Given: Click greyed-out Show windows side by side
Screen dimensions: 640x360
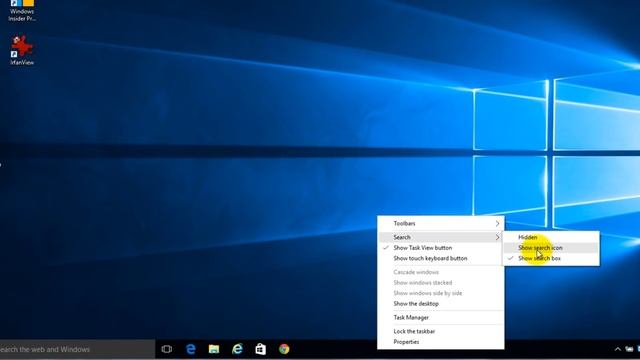Looking at the screenshot, I should [x=441, y=293].
